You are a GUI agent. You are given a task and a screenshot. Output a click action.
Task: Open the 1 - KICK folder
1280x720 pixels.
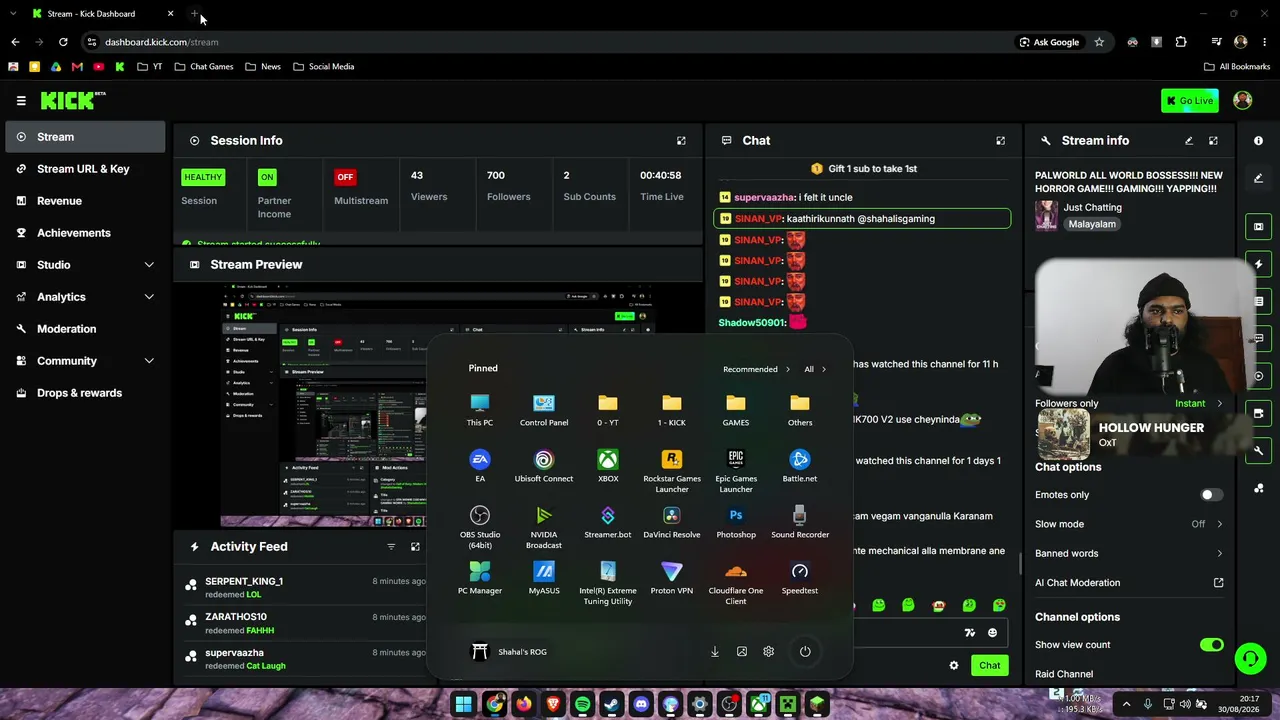coord(672,410)
